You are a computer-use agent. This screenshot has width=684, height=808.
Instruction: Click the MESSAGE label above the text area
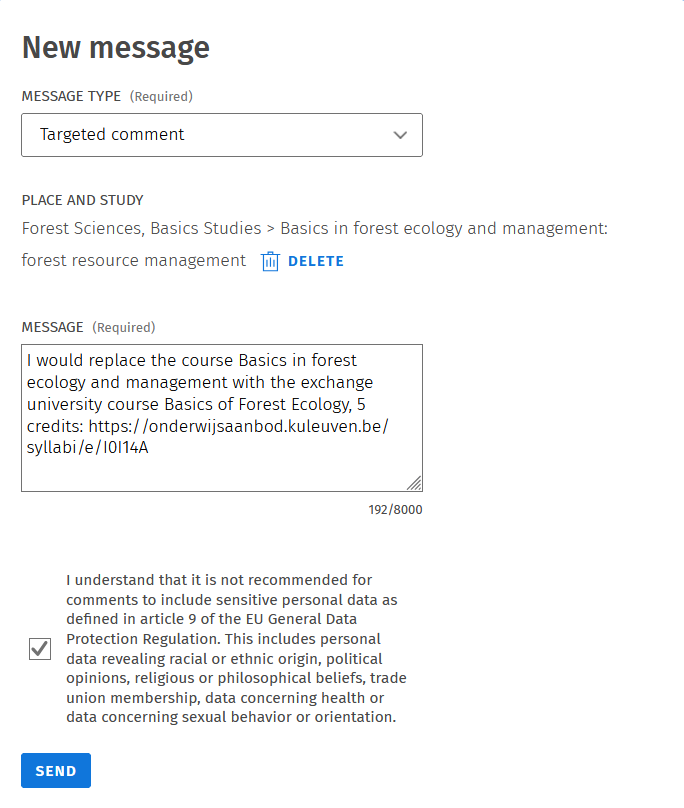point(52,327)
